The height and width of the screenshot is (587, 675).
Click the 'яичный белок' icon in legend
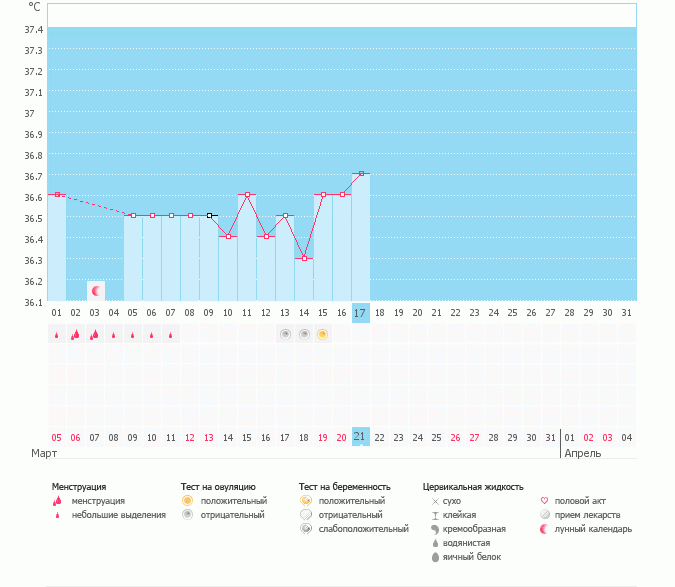[435, 557]
